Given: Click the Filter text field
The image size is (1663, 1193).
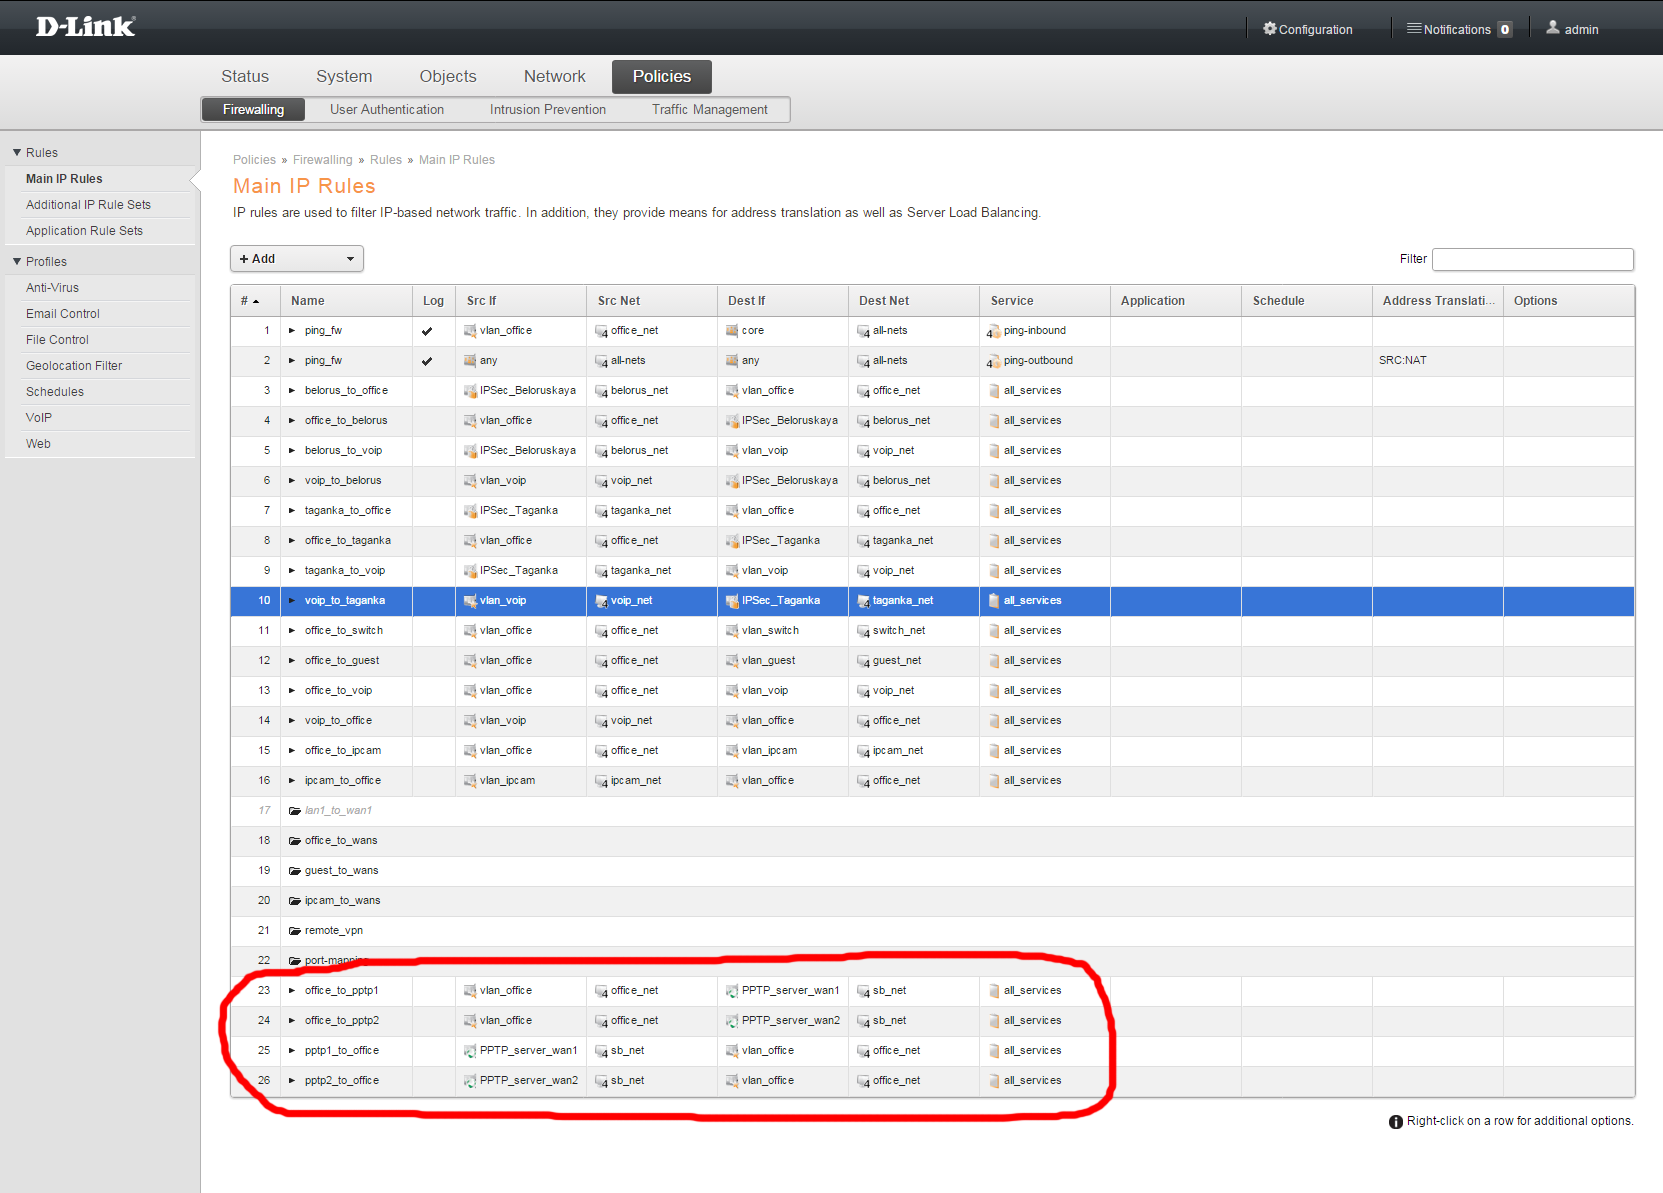Looking at the screenshot, I should (1532, 260).
